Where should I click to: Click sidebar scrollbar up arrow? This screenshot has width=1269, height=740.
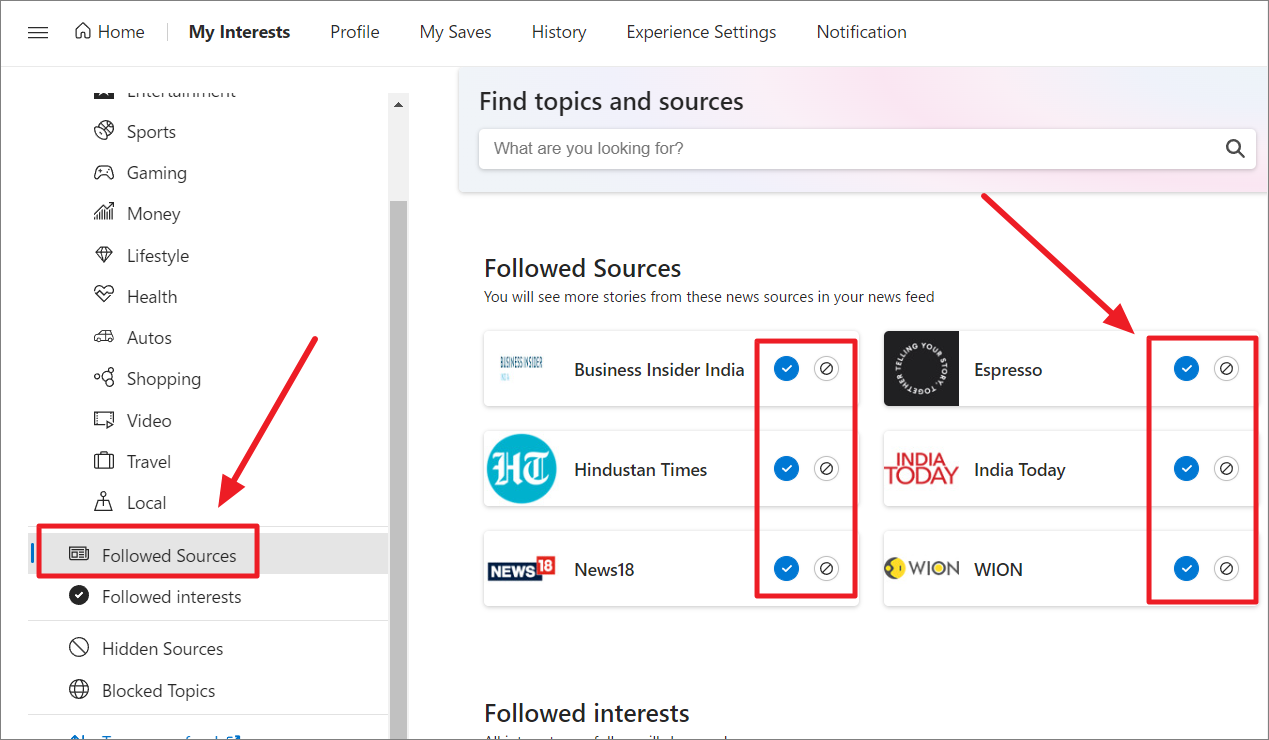click(x=399, y=104)
